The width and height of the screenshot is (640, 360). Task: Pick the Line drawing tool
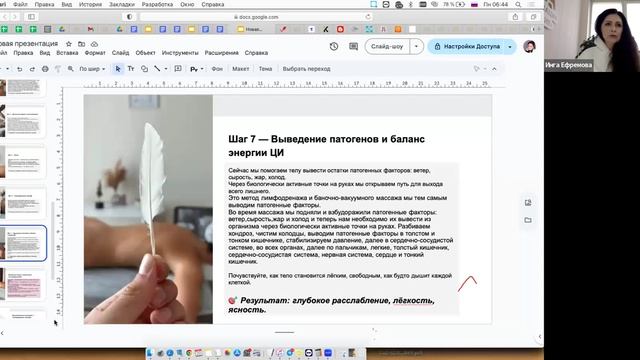[157, 69]
